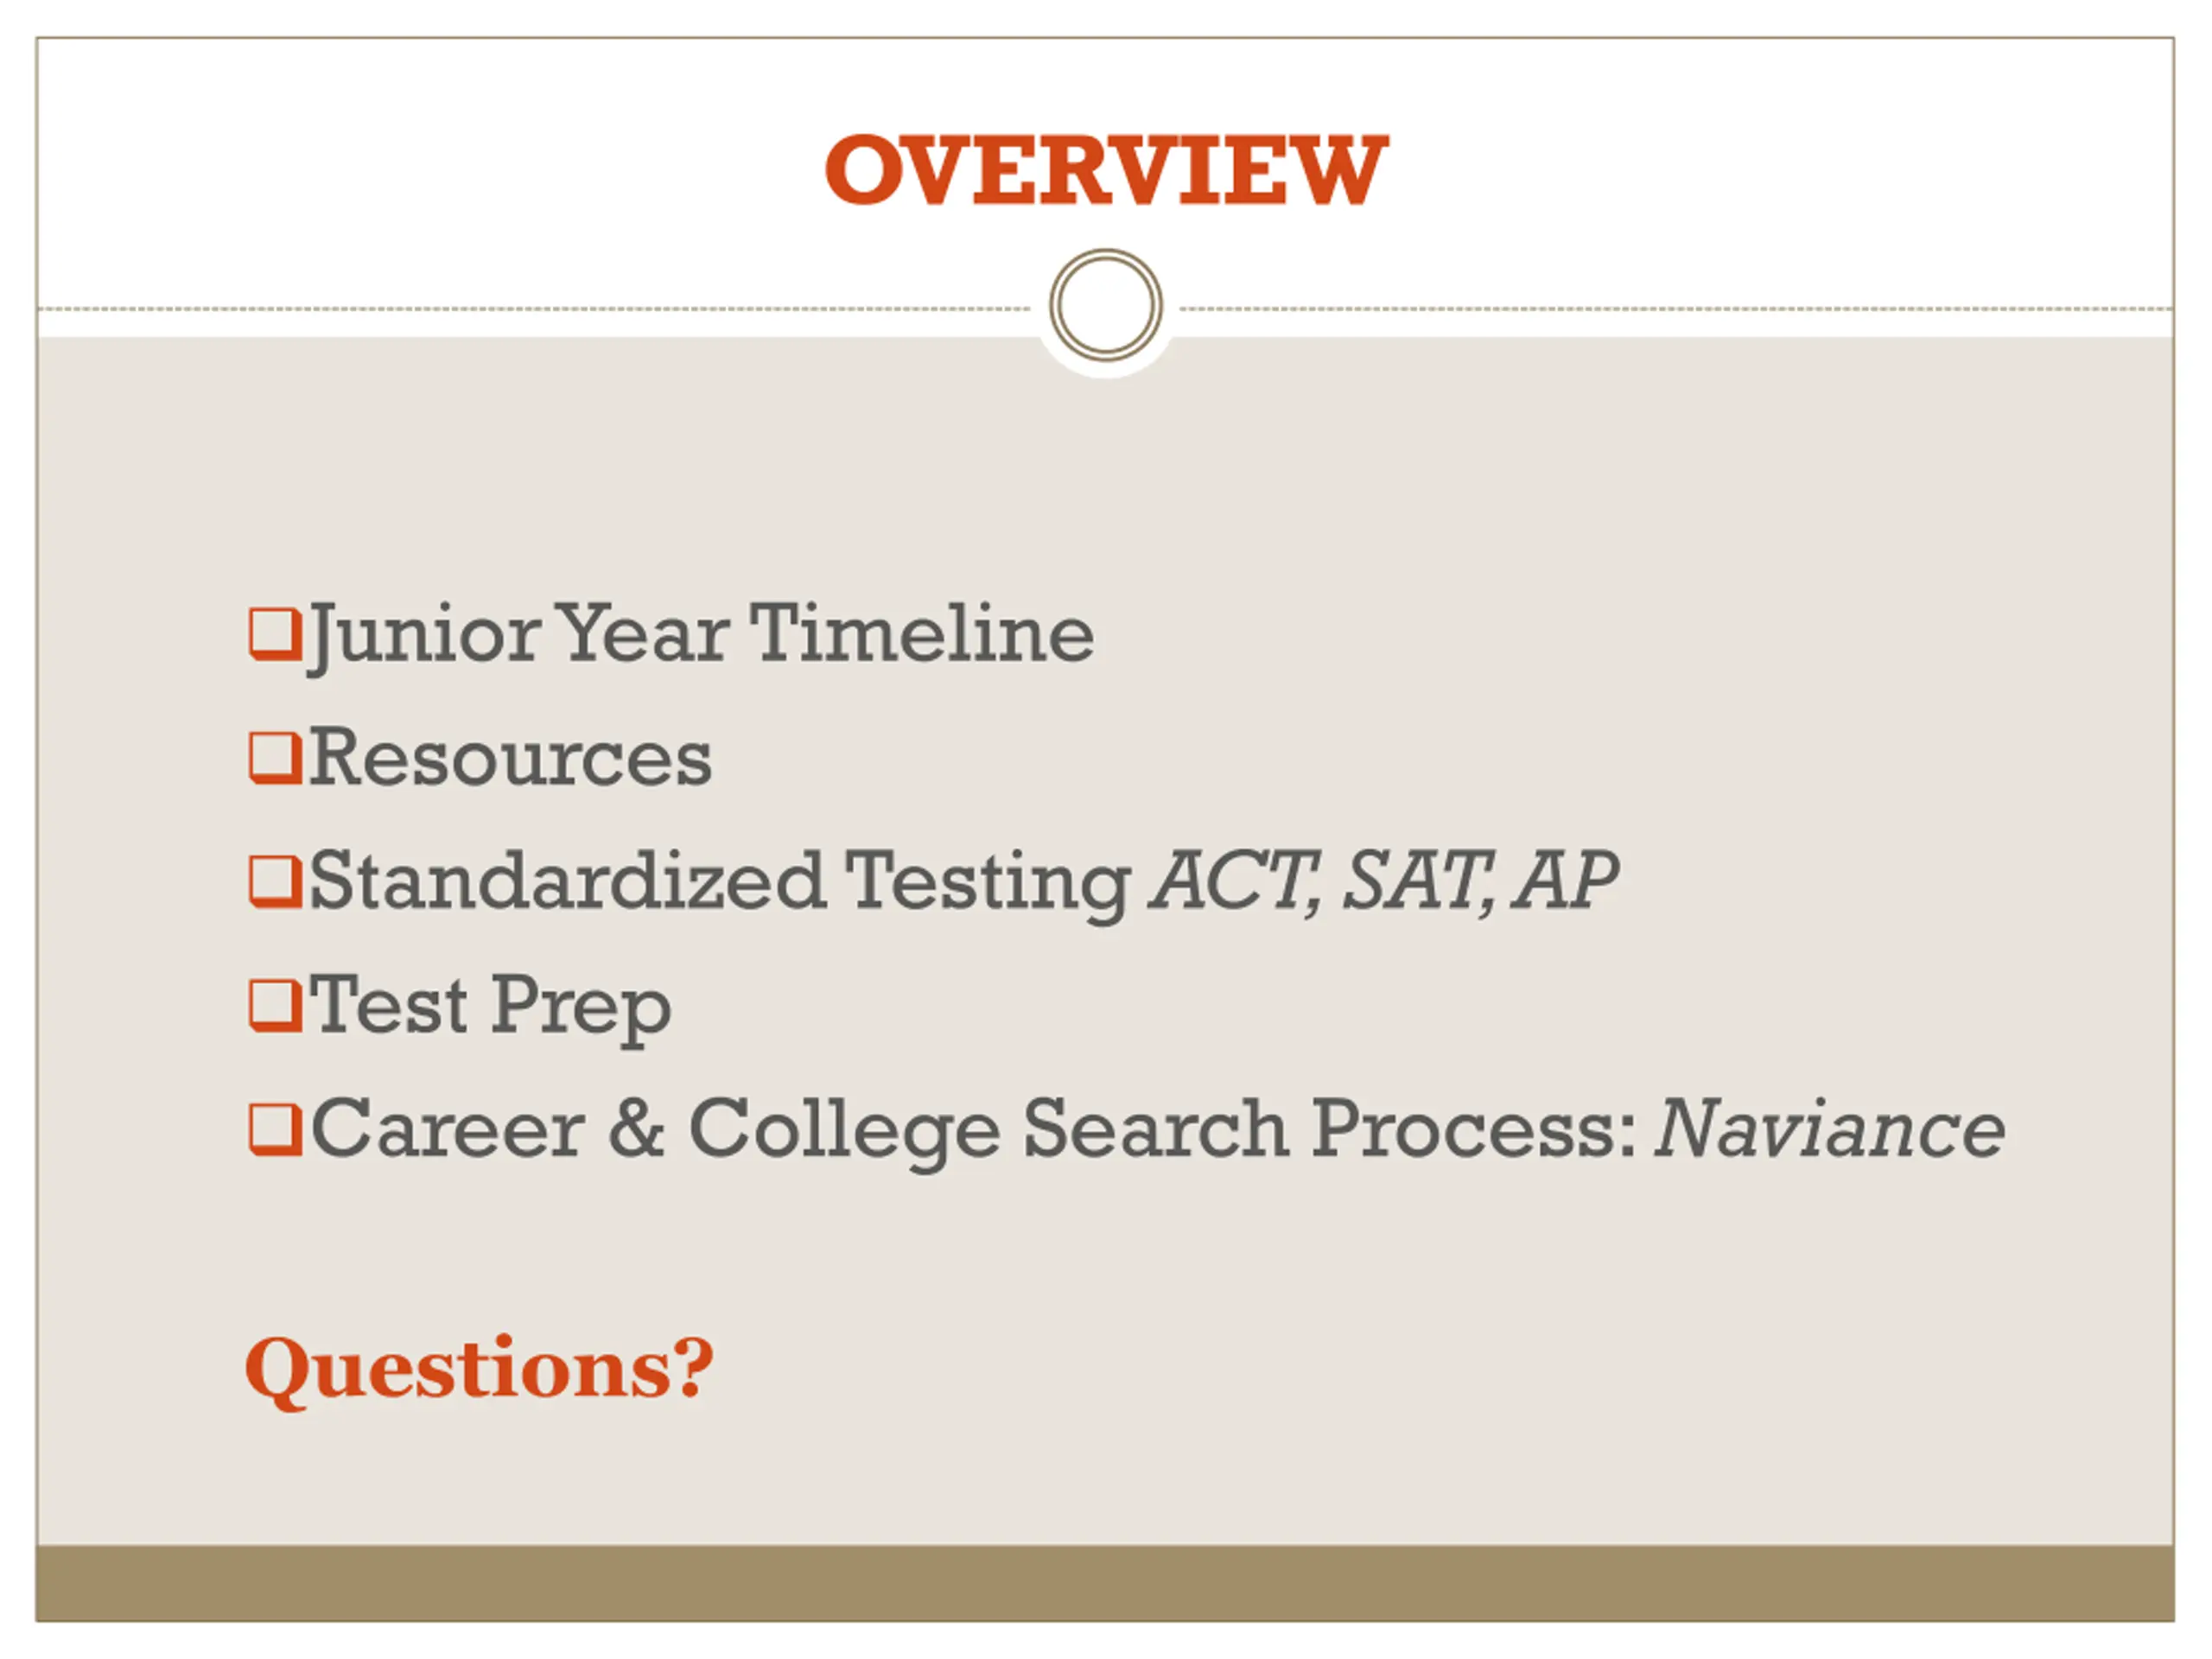
Task: Click the dashed divider line left of the circle
Action: 534,309
